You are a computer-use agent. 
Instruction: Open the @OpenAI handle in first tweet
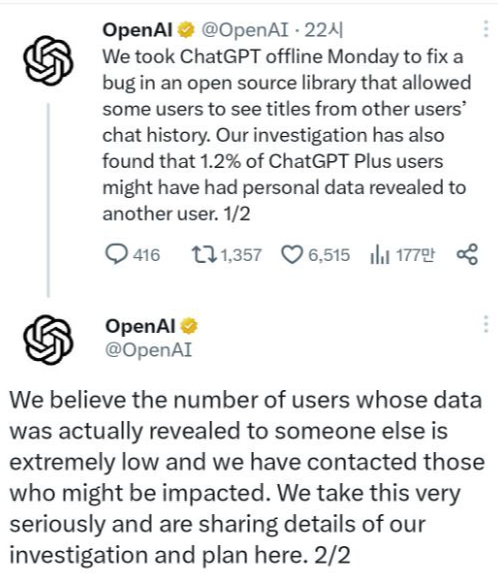pyautogui.click(x=245, y=30)
